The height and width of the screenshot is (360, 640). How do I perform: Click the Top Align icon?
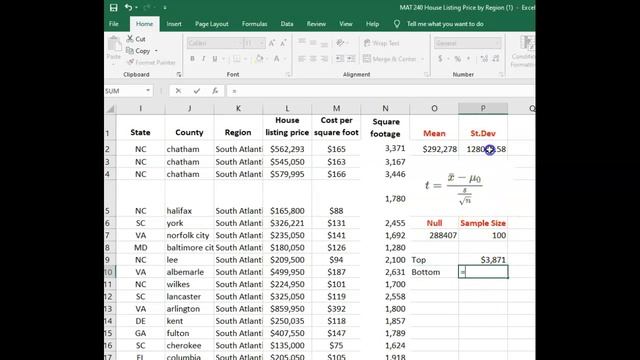pyautogui.click(x=302, y=43)
